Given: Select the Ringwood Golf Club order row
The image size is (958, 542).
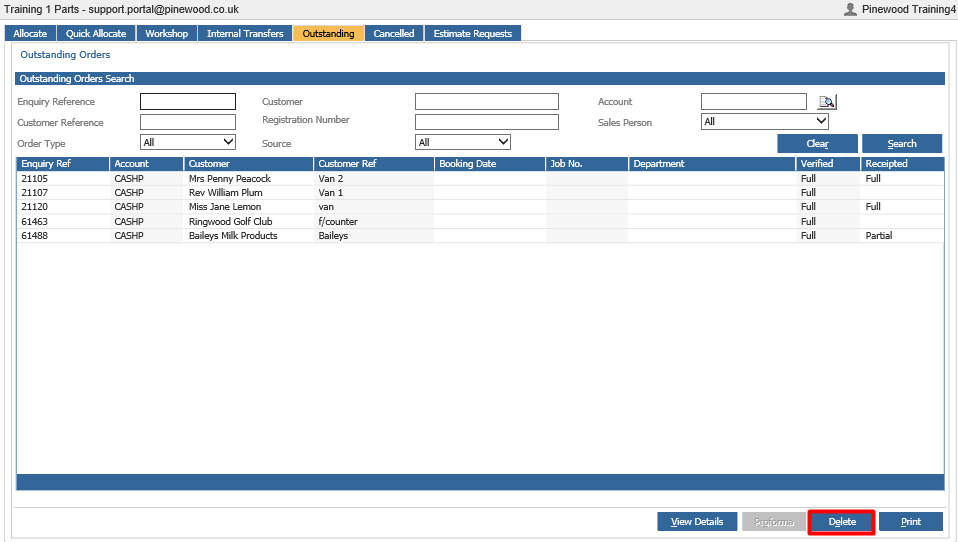Looking at the screenshot, I should pyautogui.click(x=480, y=221).
